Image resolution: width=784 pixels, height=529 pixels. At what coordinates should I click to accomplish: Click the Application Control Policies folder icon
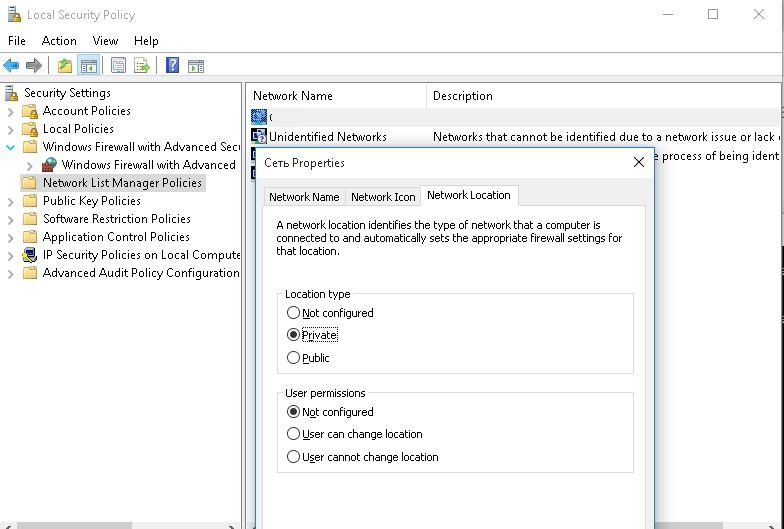[30, 237]
